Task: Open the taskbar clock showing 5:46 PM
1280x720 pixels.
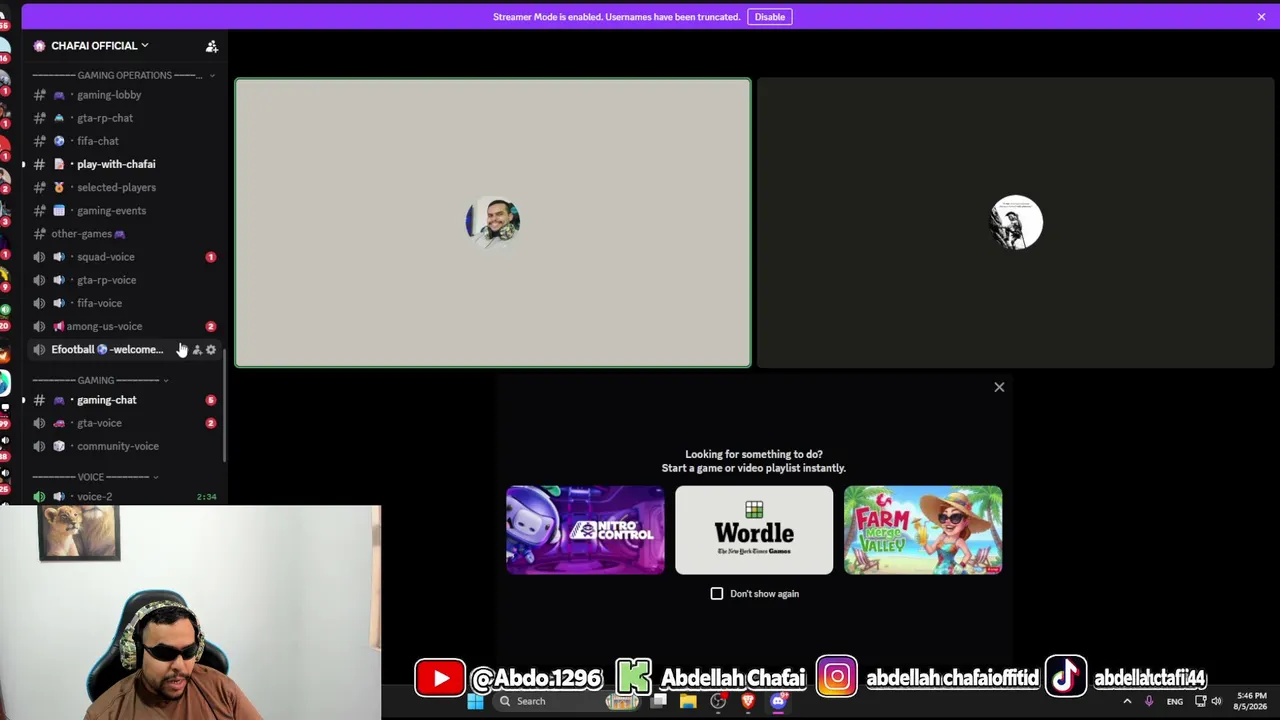Action: click(x=1252, y=701)
